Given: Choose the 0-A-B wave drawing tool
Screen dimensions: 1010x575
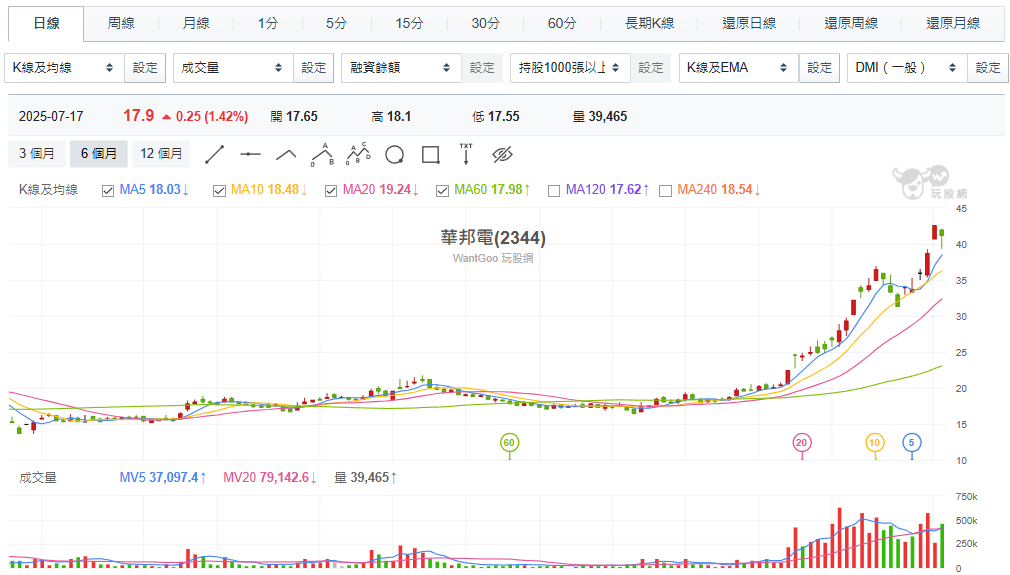Looking at the screenshot, I should [322, 154].
